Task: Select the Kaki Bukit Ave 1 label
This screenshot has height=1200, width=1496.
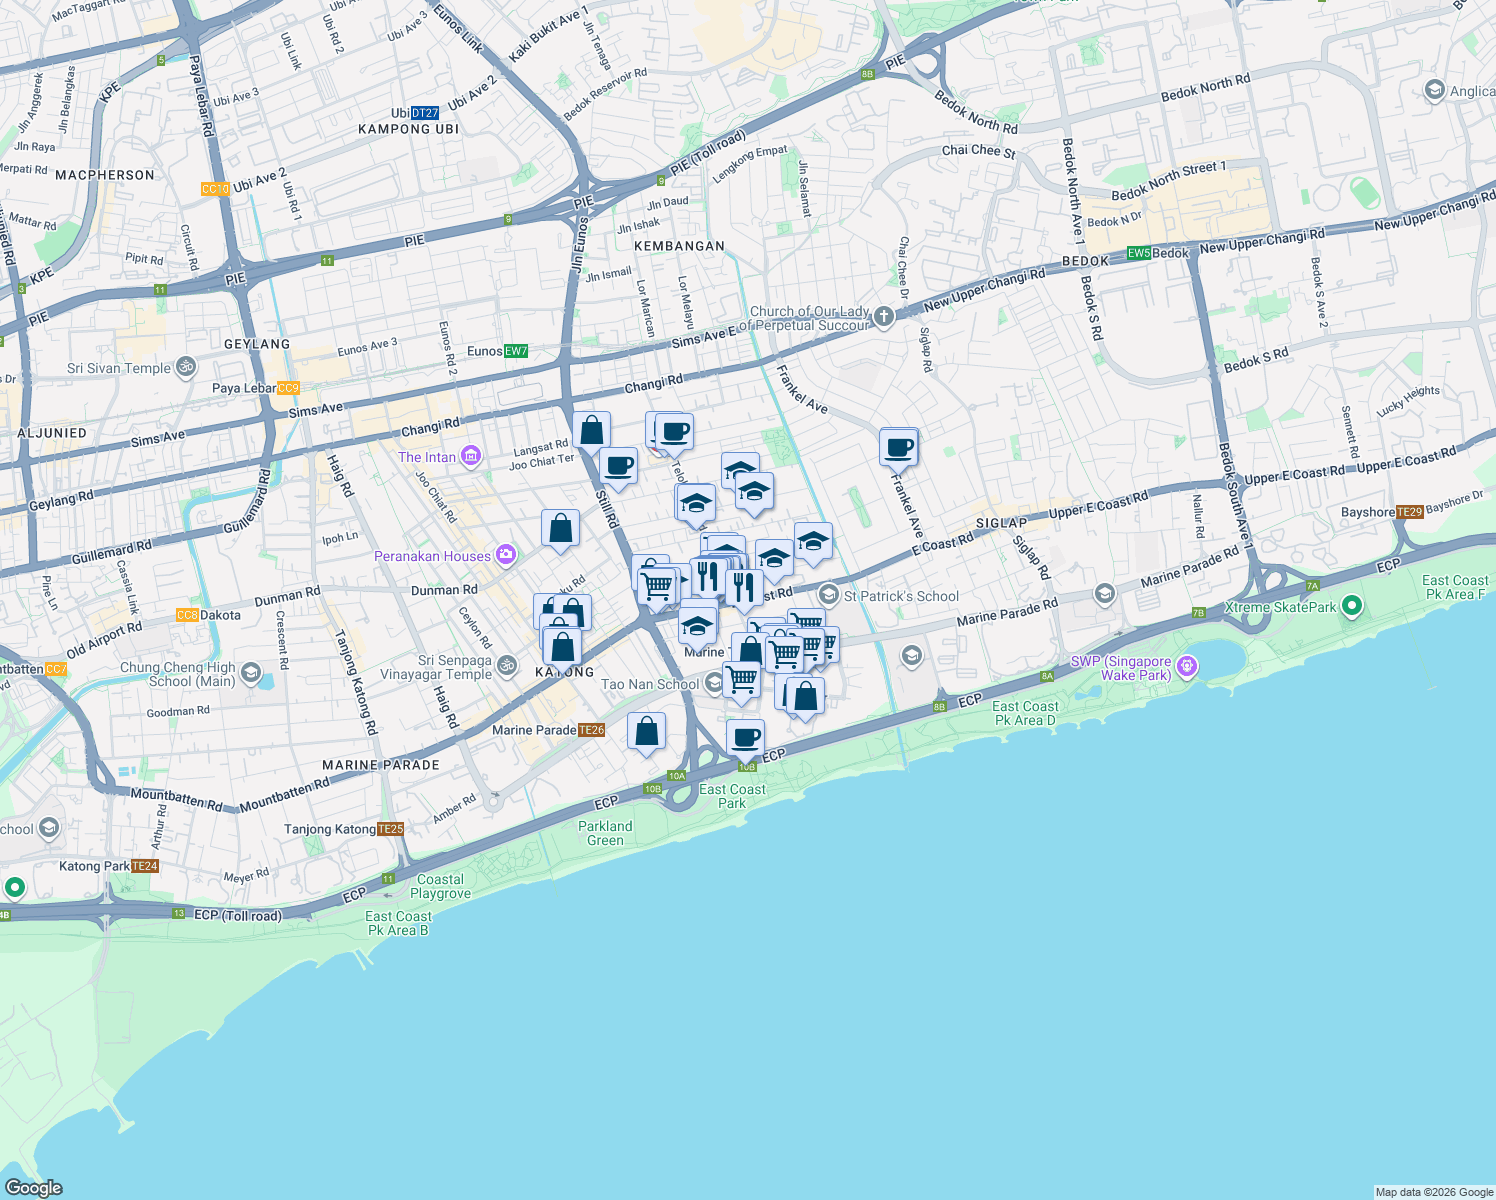Action: pyautogui.click(x=549, y=35)
